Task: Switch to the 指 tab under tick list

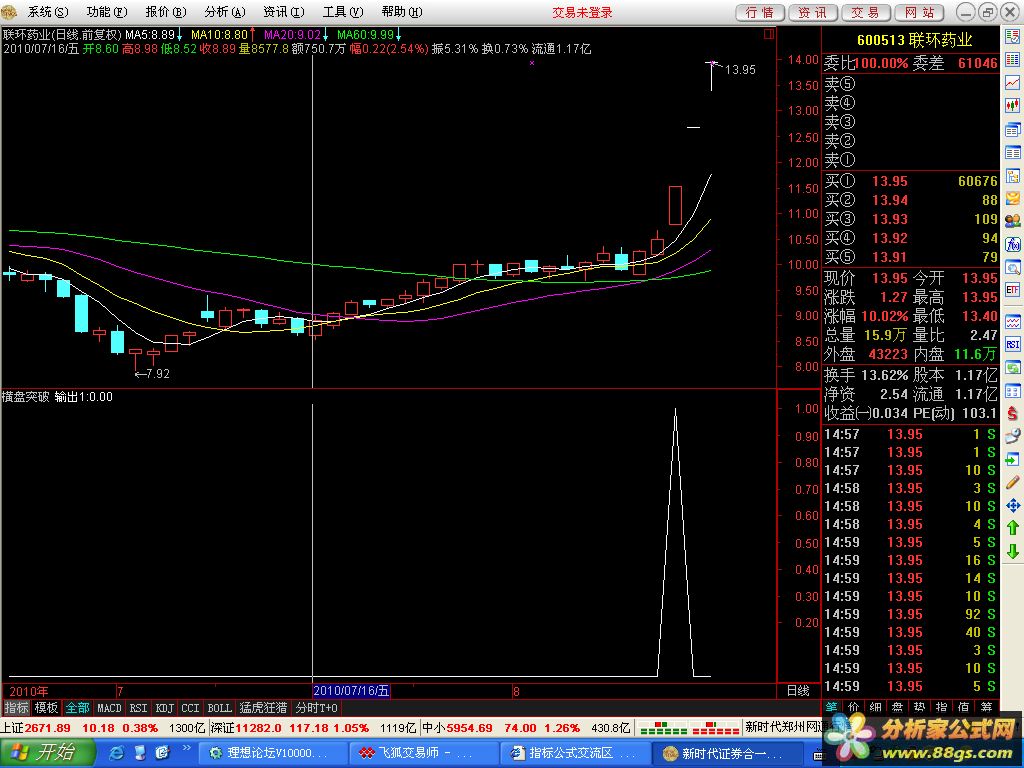Action: pos(942,707)
